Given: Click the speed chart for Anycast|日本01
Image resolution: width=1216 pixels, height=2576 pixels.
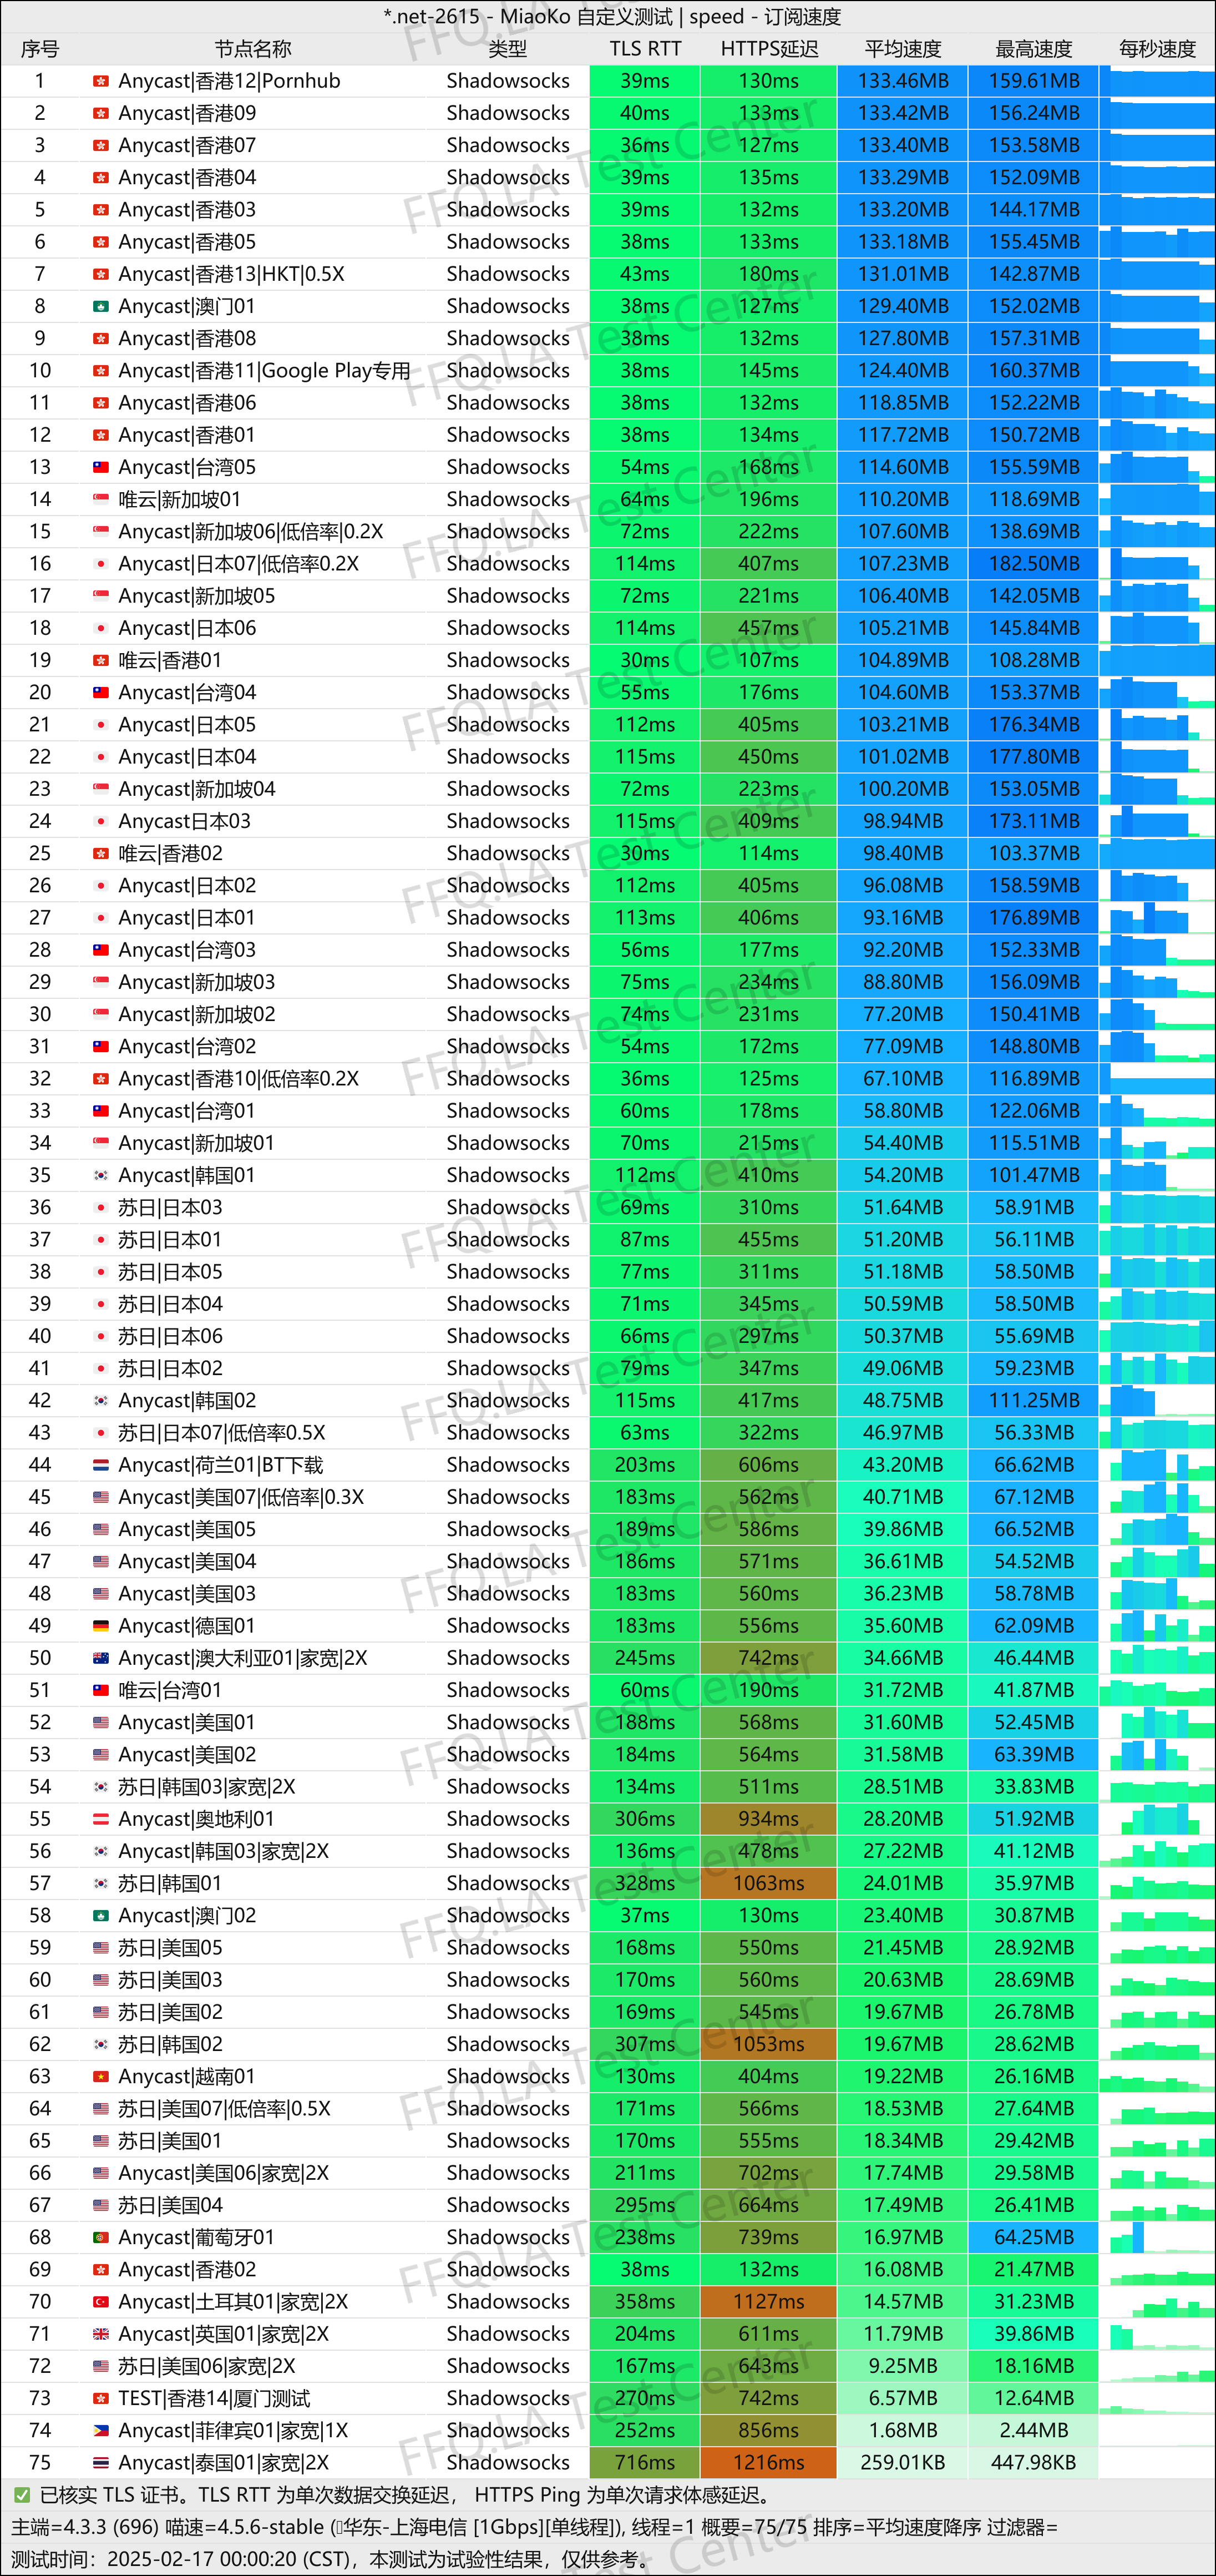Looking at the screenshot, I should tap(1158, 918).
